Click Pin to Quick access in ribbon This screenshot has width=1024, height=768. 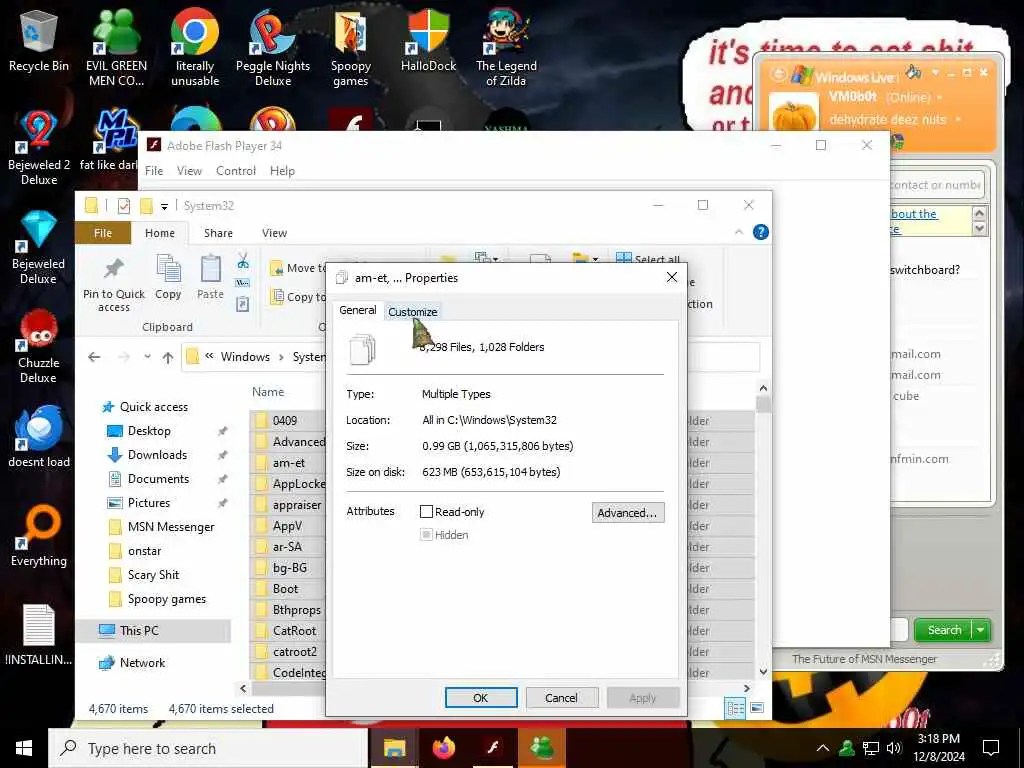coord(114,284)
